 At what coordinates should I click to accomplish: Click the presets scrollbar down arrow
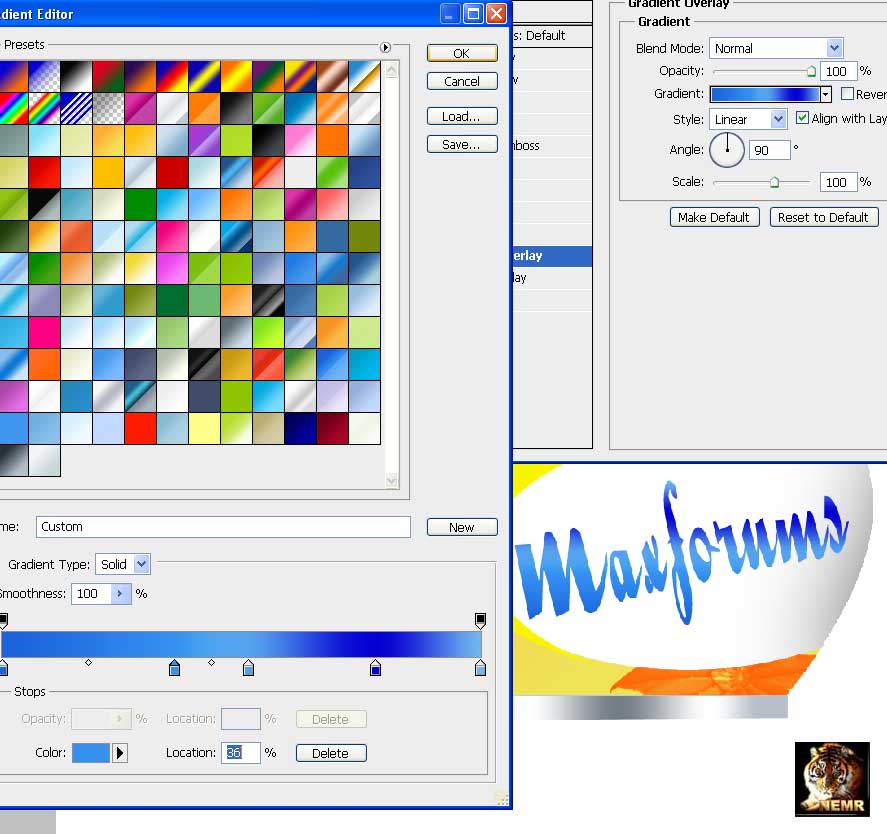coord(391,480)
